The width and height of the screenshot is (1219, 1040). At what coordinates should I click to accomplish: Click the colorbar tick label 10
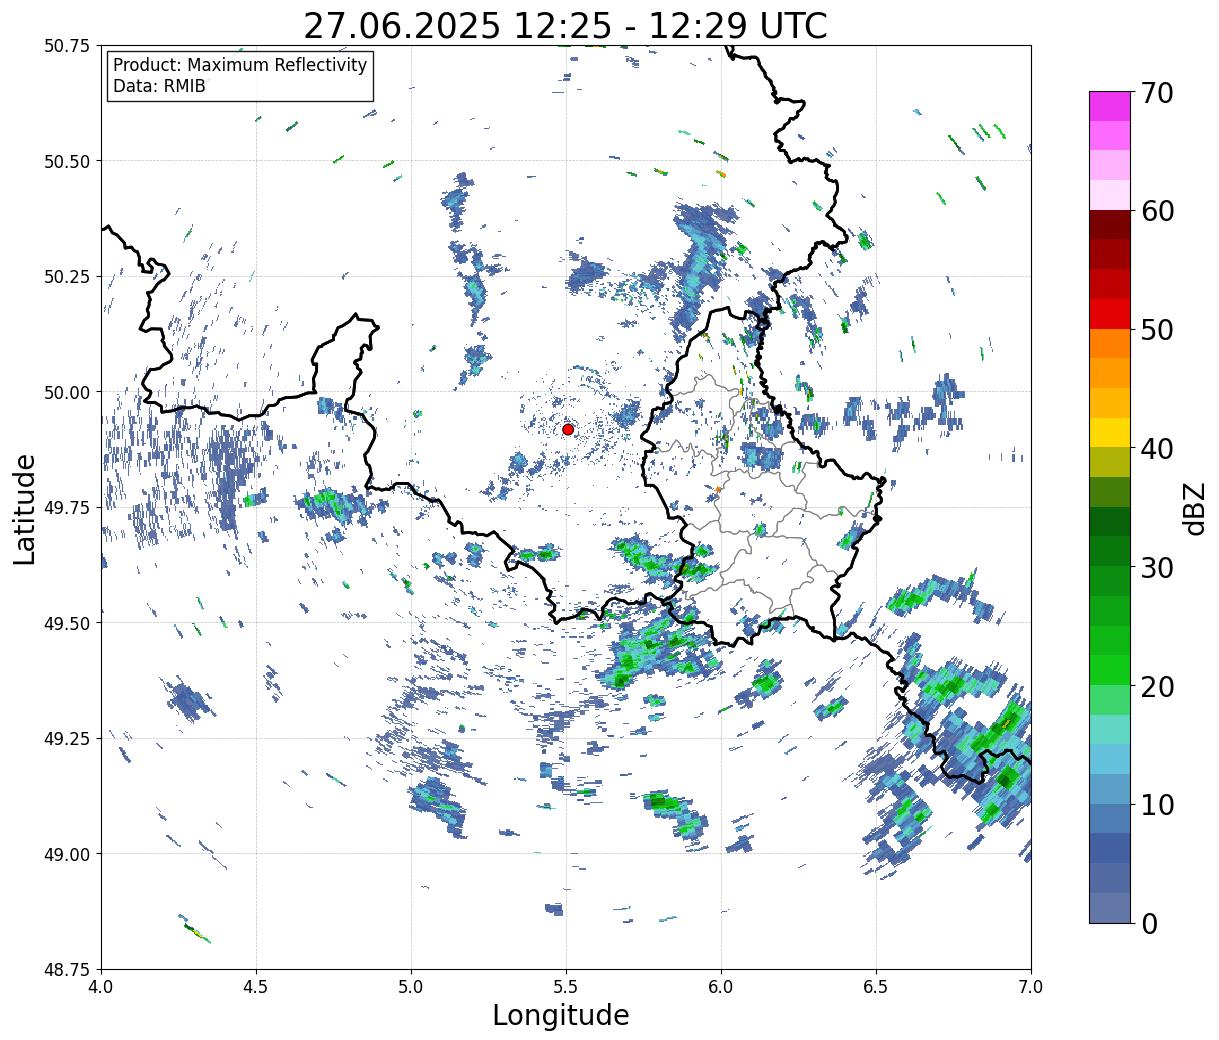1157,804
